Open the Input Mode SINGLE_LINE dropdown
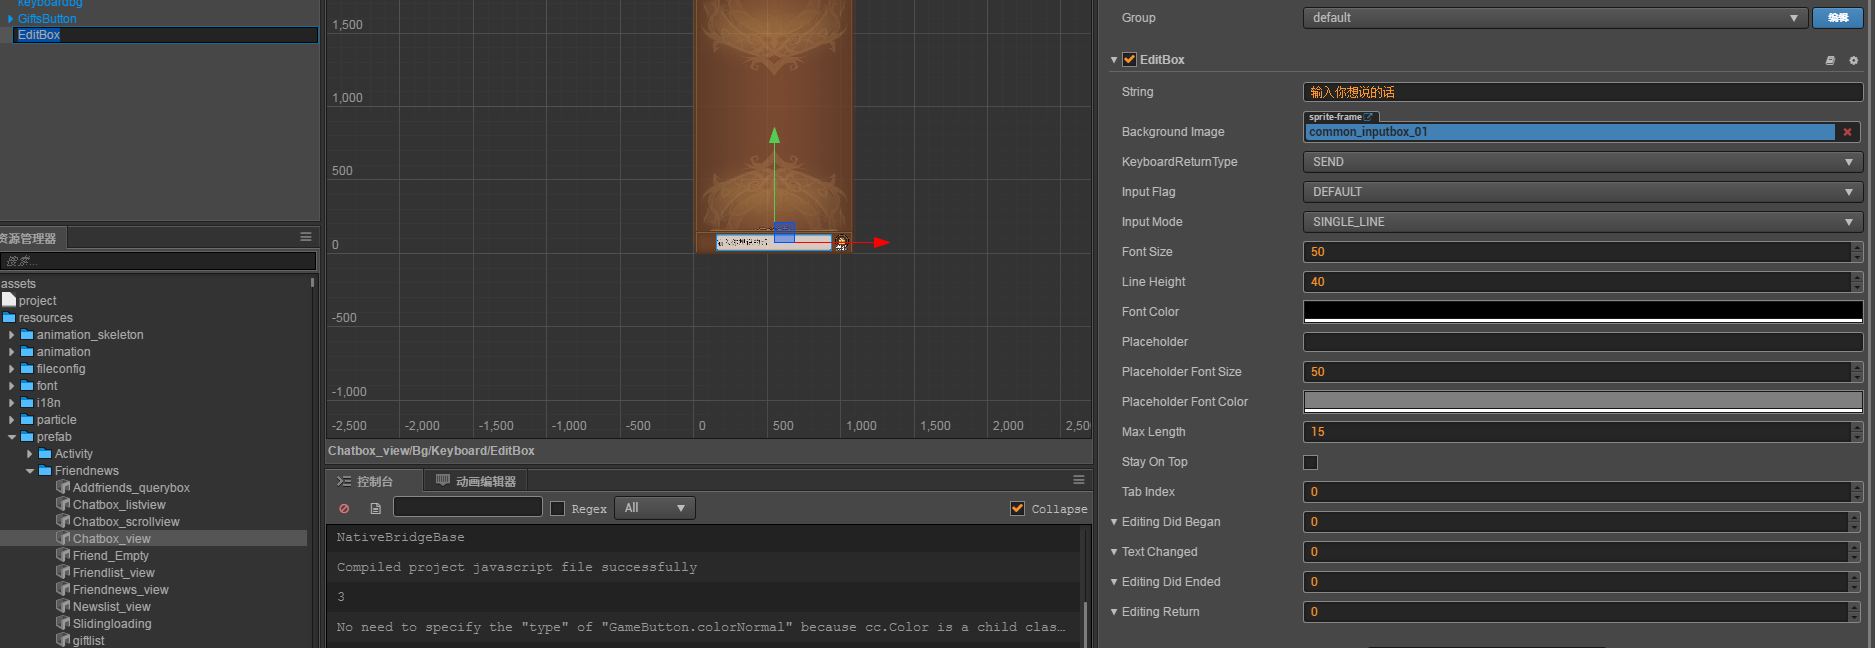The image size is (1875, 648). point(1583,222)
